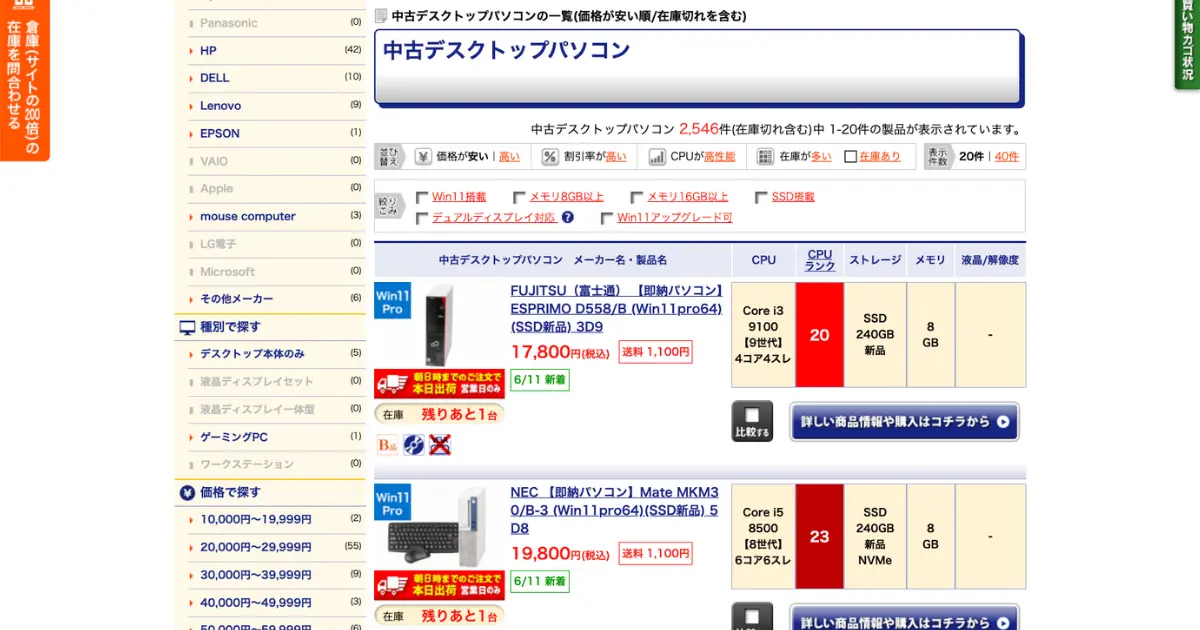Open その他メーカー category

(237, 299)
